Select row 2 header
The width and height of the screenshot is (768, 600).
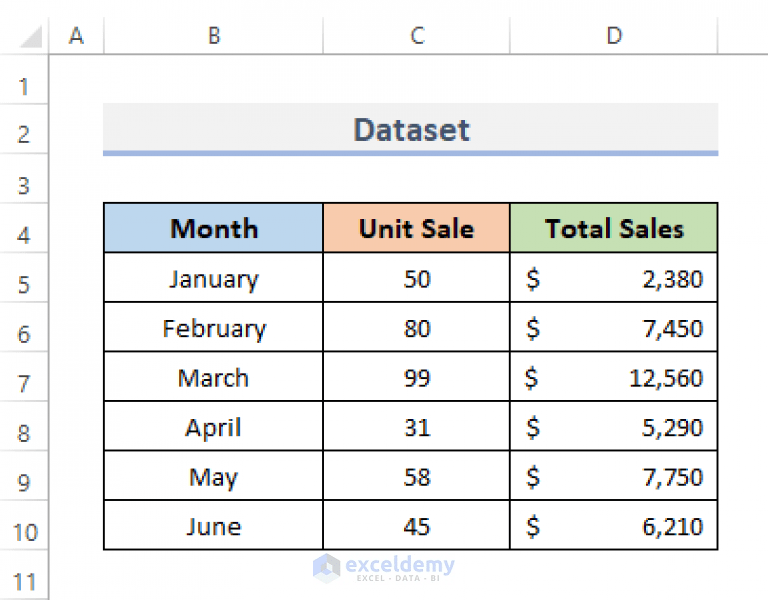coord(25,135)
